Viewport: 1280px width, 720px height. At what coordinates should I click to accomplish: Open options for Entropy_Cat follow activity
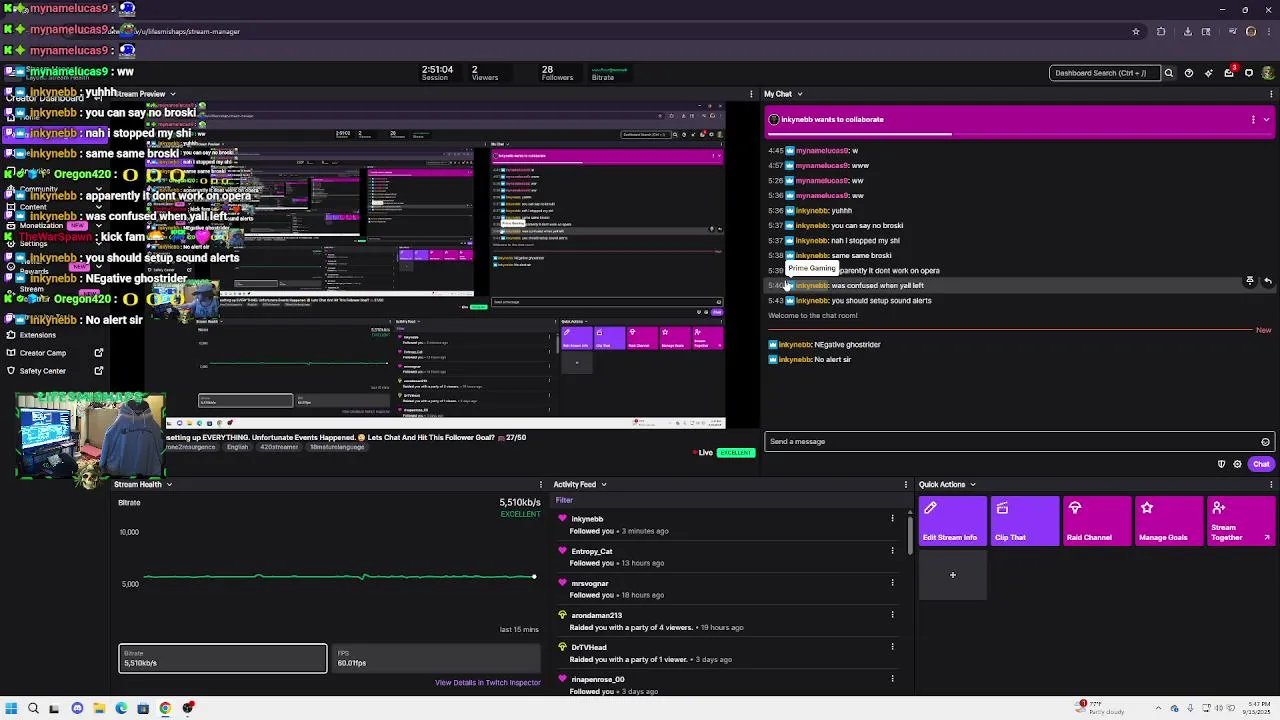coord(892,551)
